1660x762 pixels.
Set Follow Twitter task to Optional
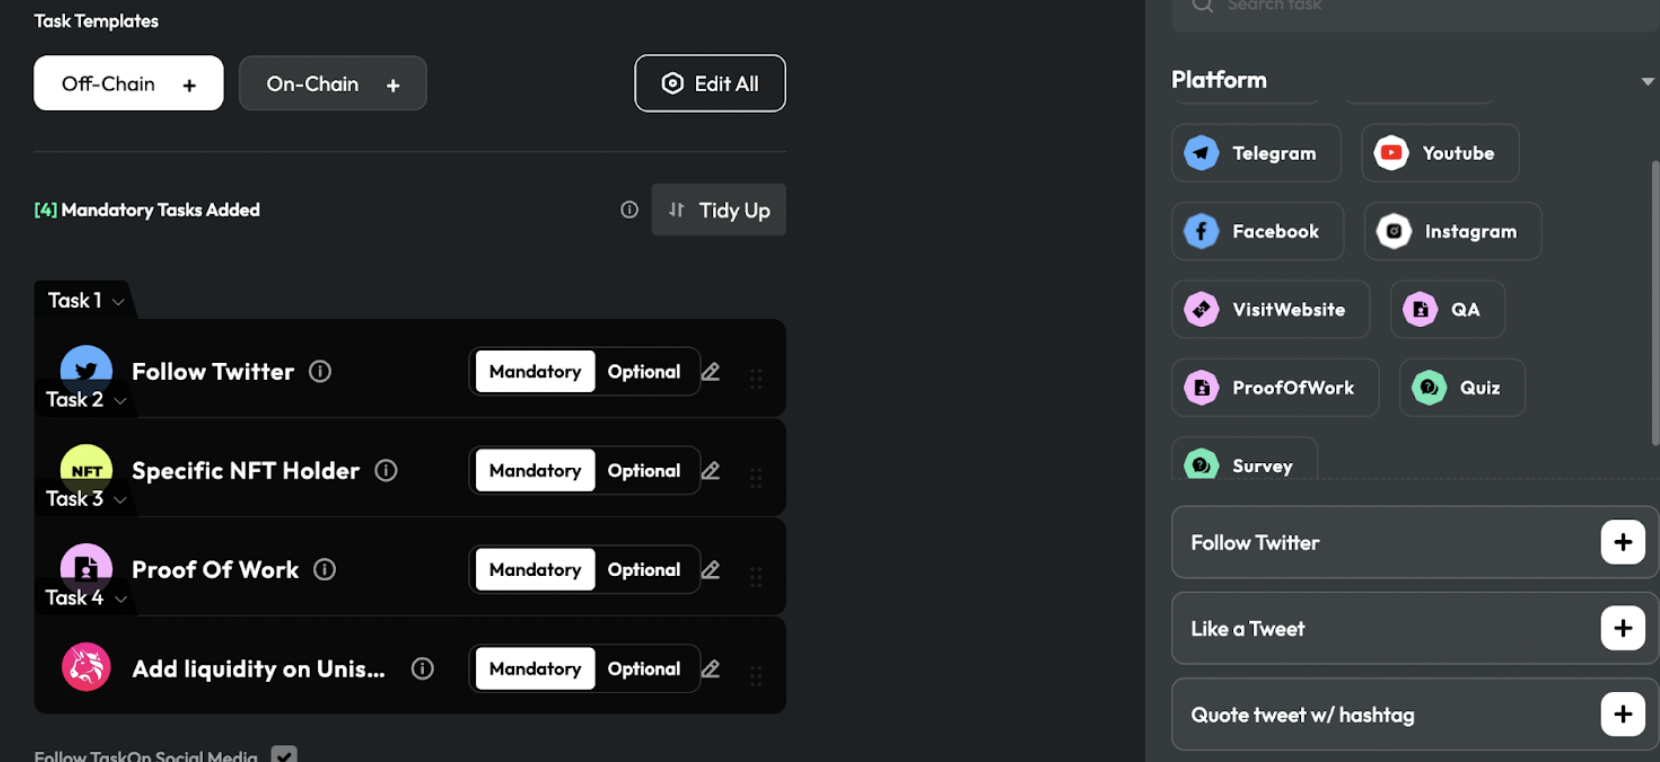(x=643, y=372)
